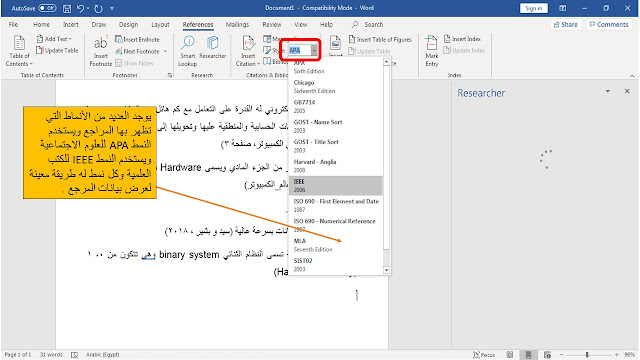Open Researcher pane options dropdown arrow

click(607, 91)
